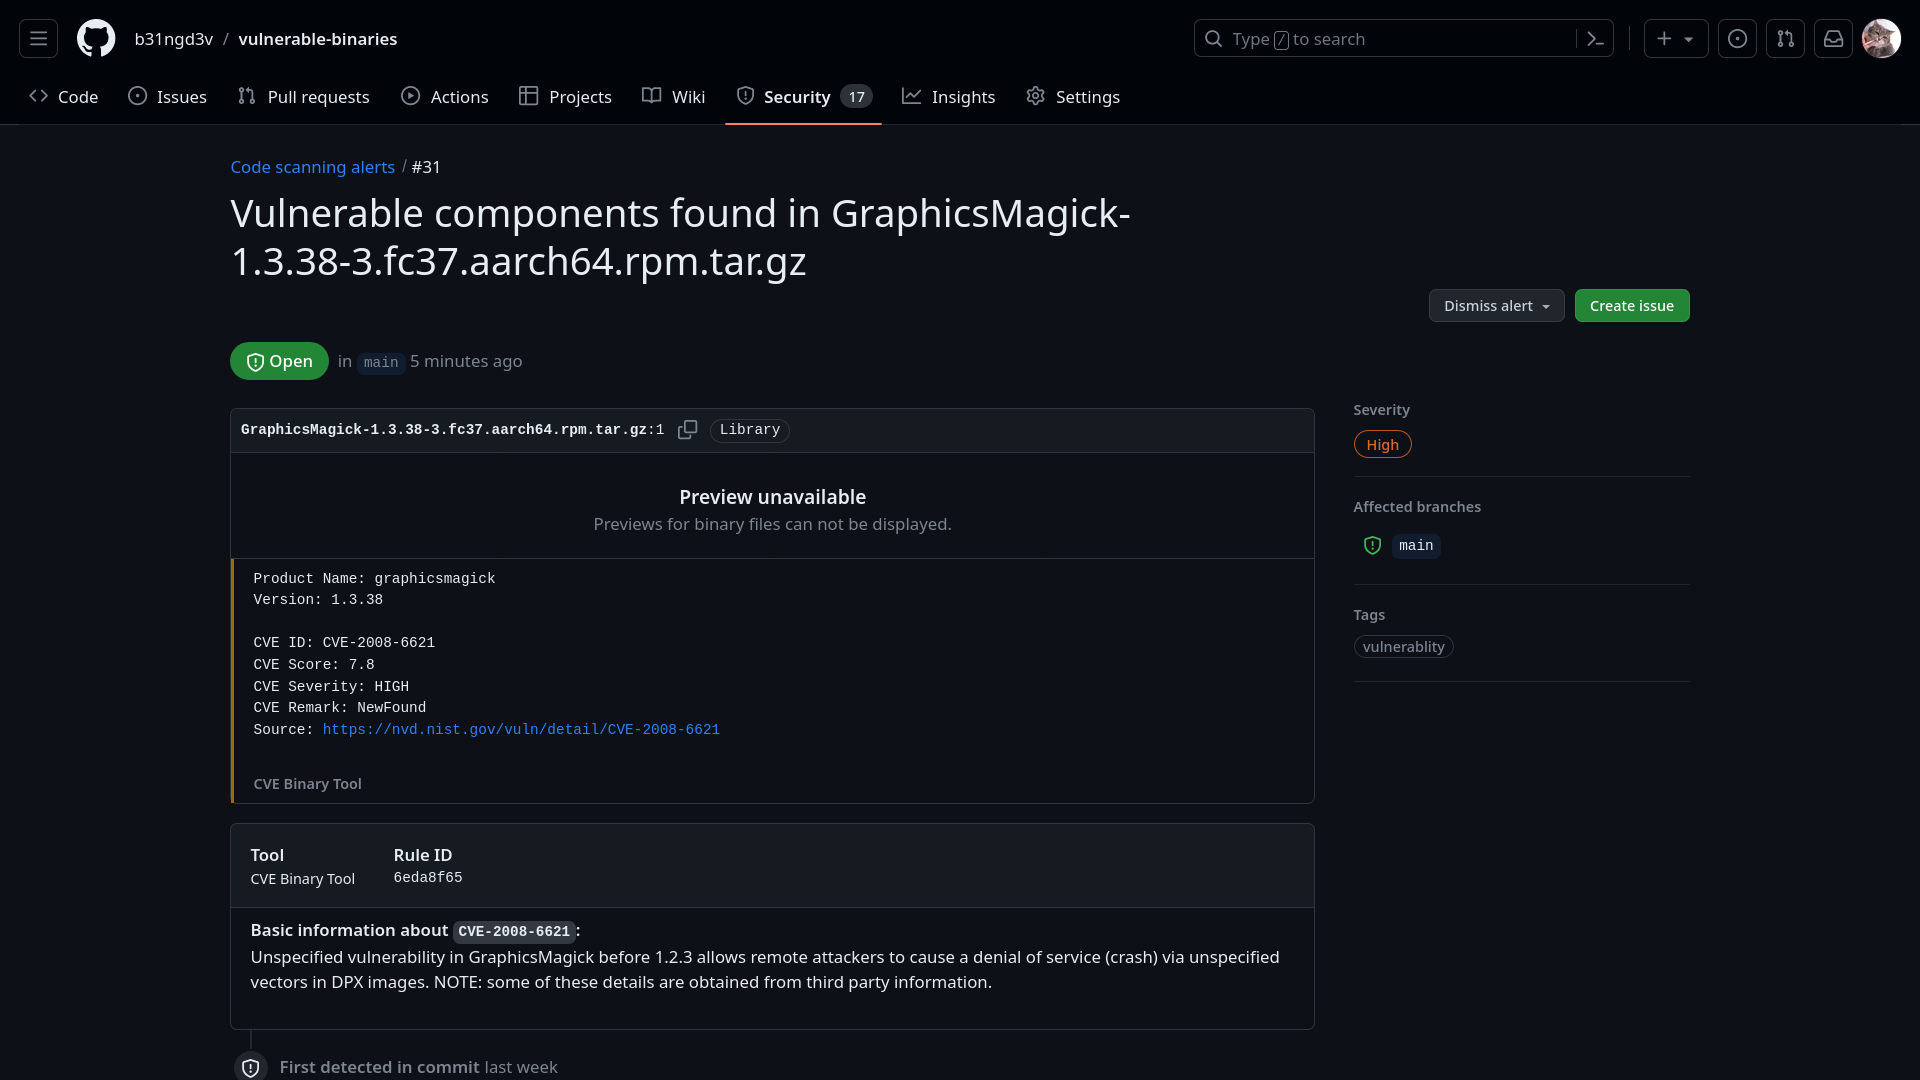Viewport: 1920px width, 1080px height.
Task: Expand the create new plus dropdown
Action: coord(1675,39)
